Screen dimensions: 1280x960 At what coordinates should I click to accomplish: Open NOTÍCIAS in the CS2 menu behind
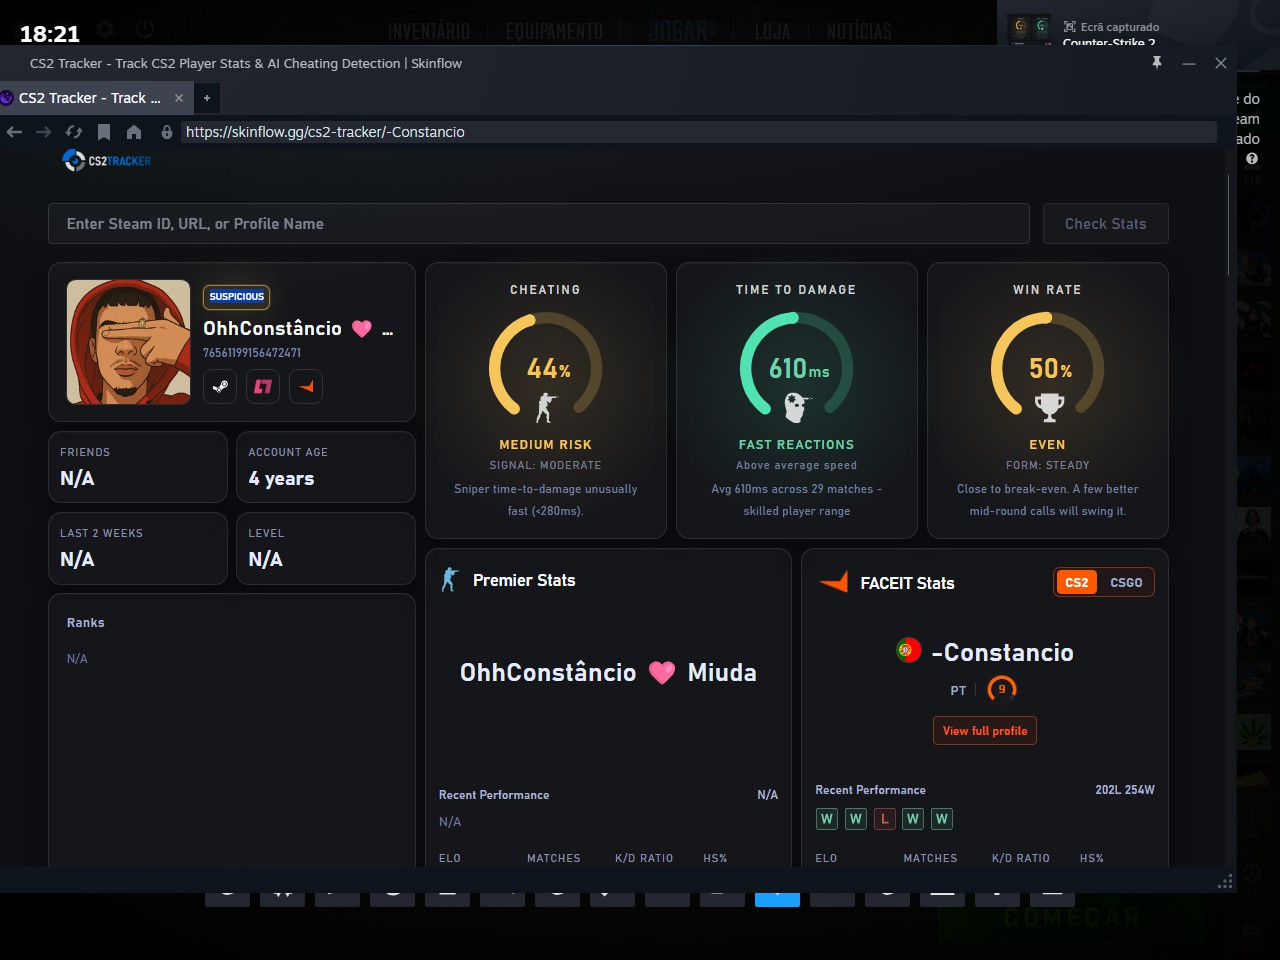(859, 31)
